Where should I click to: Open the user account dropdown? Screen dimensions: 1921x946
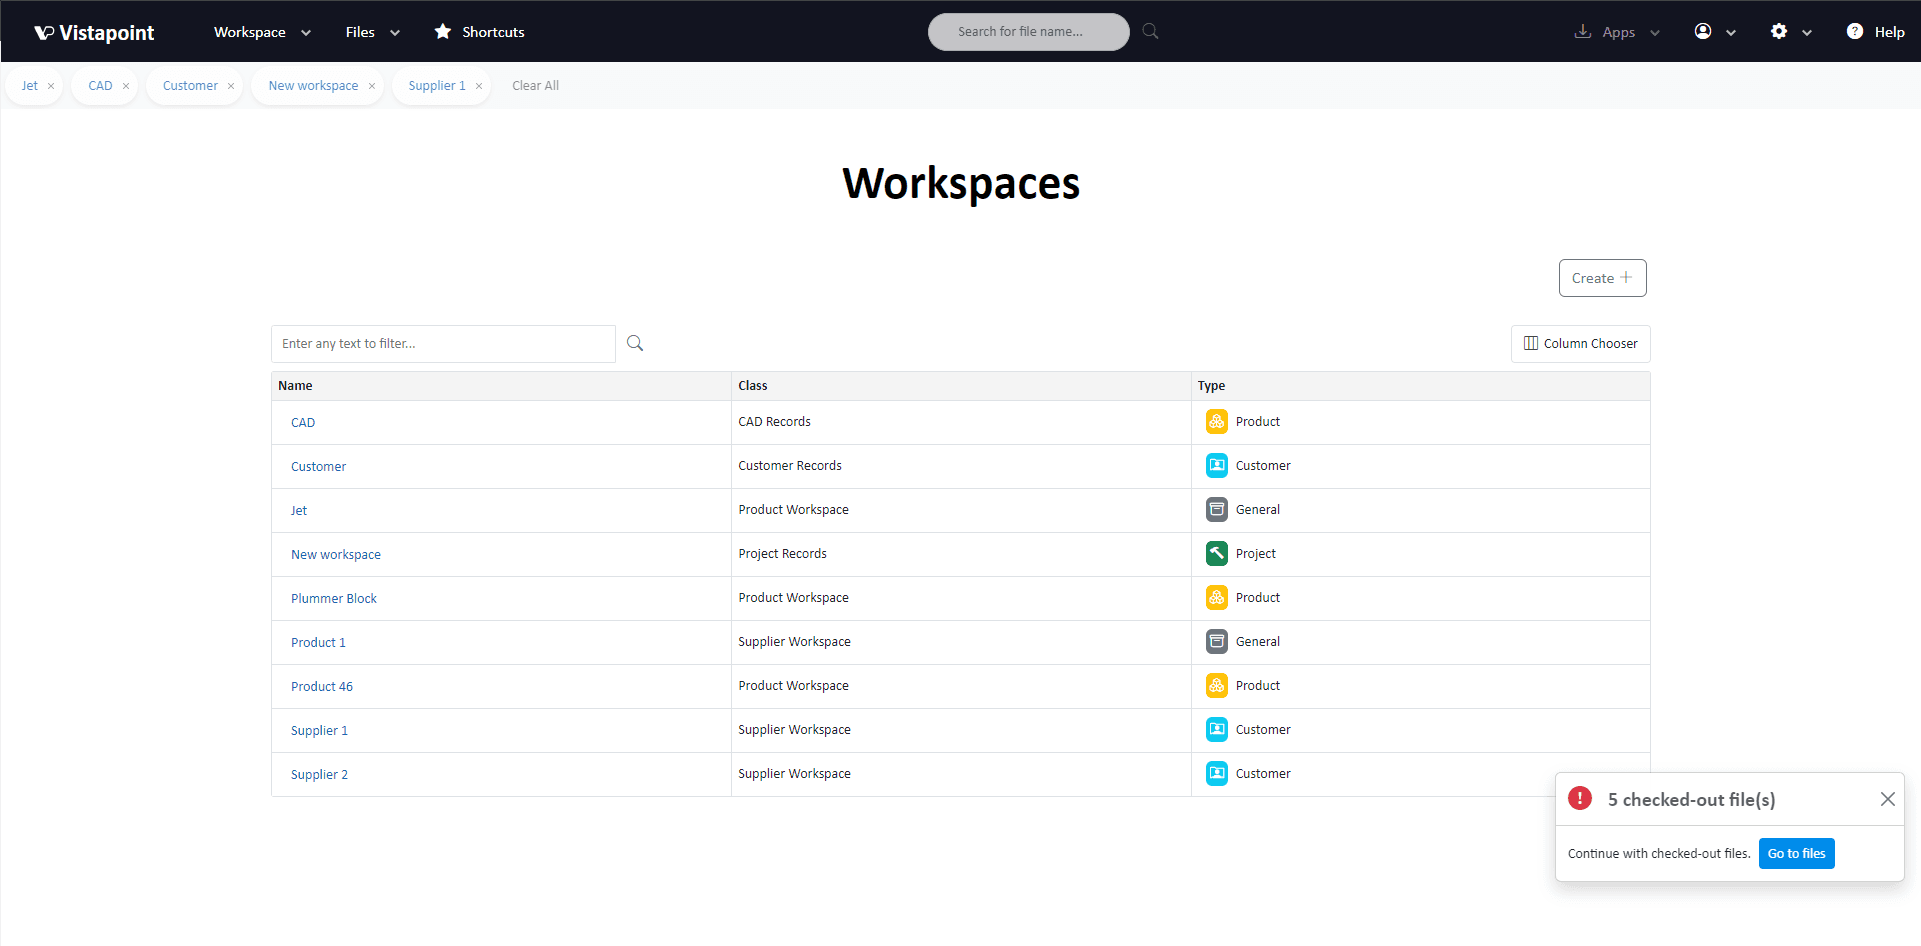(x=1715, y=32)
